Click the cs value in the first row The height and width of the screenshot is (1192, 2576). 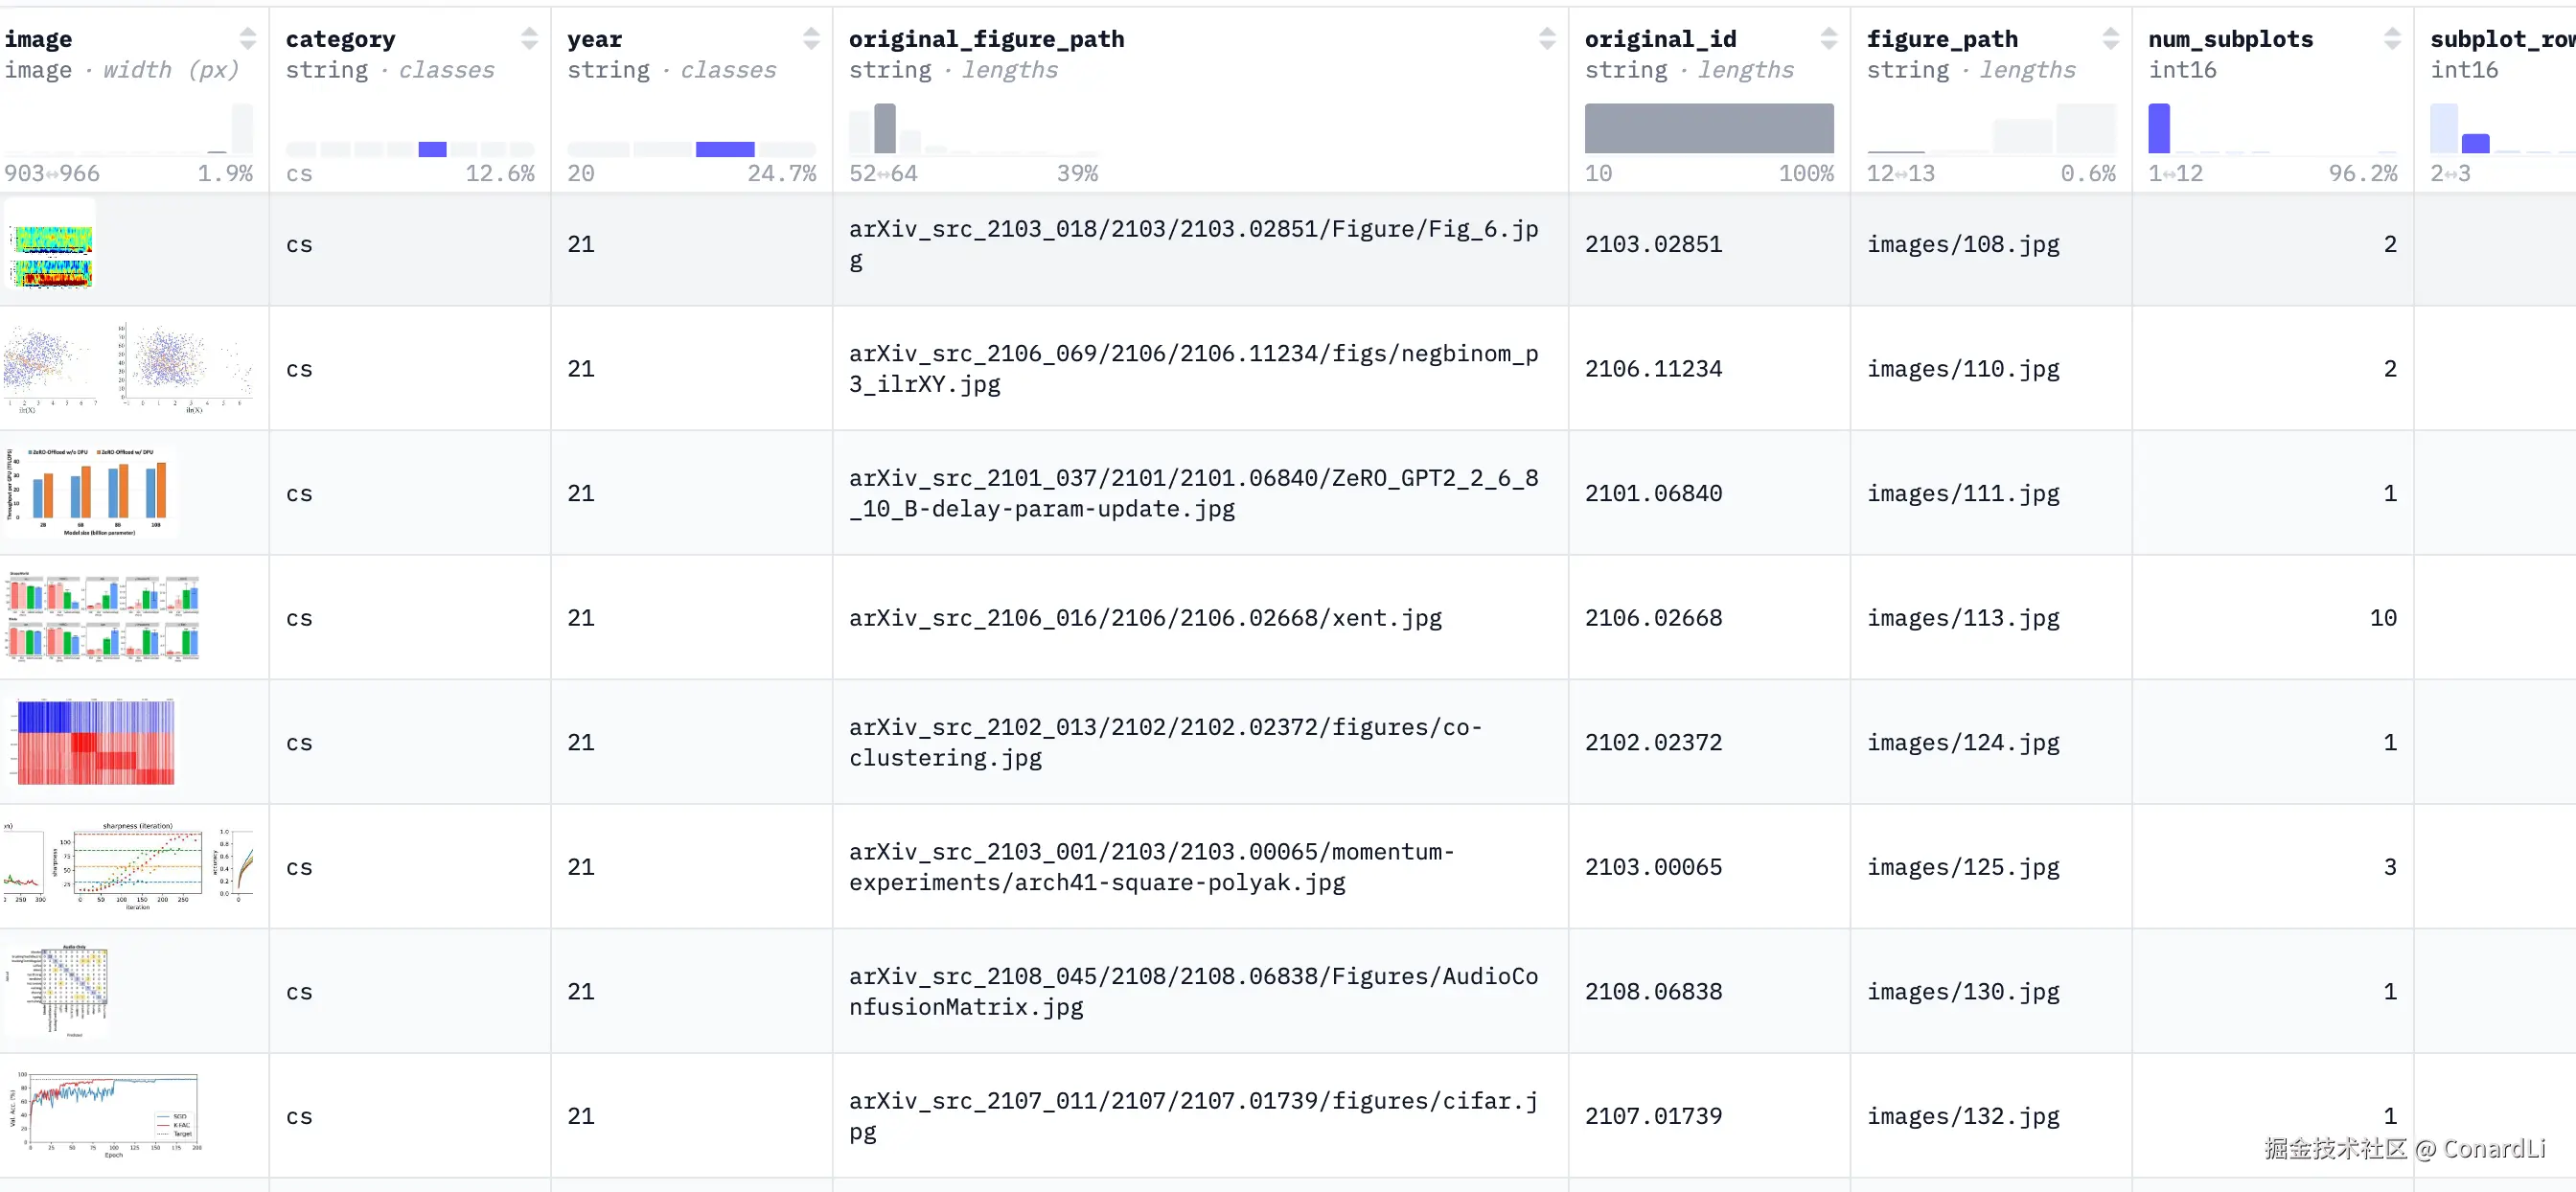(x=299, y=243)
